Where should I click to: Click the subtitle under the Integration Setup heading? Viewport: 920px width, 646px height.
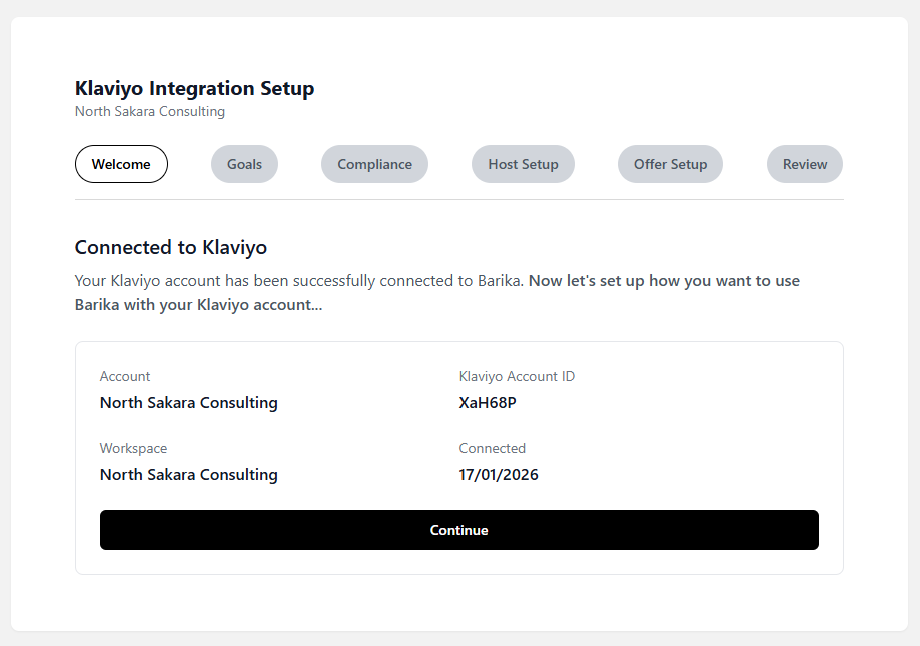point(150,111)
